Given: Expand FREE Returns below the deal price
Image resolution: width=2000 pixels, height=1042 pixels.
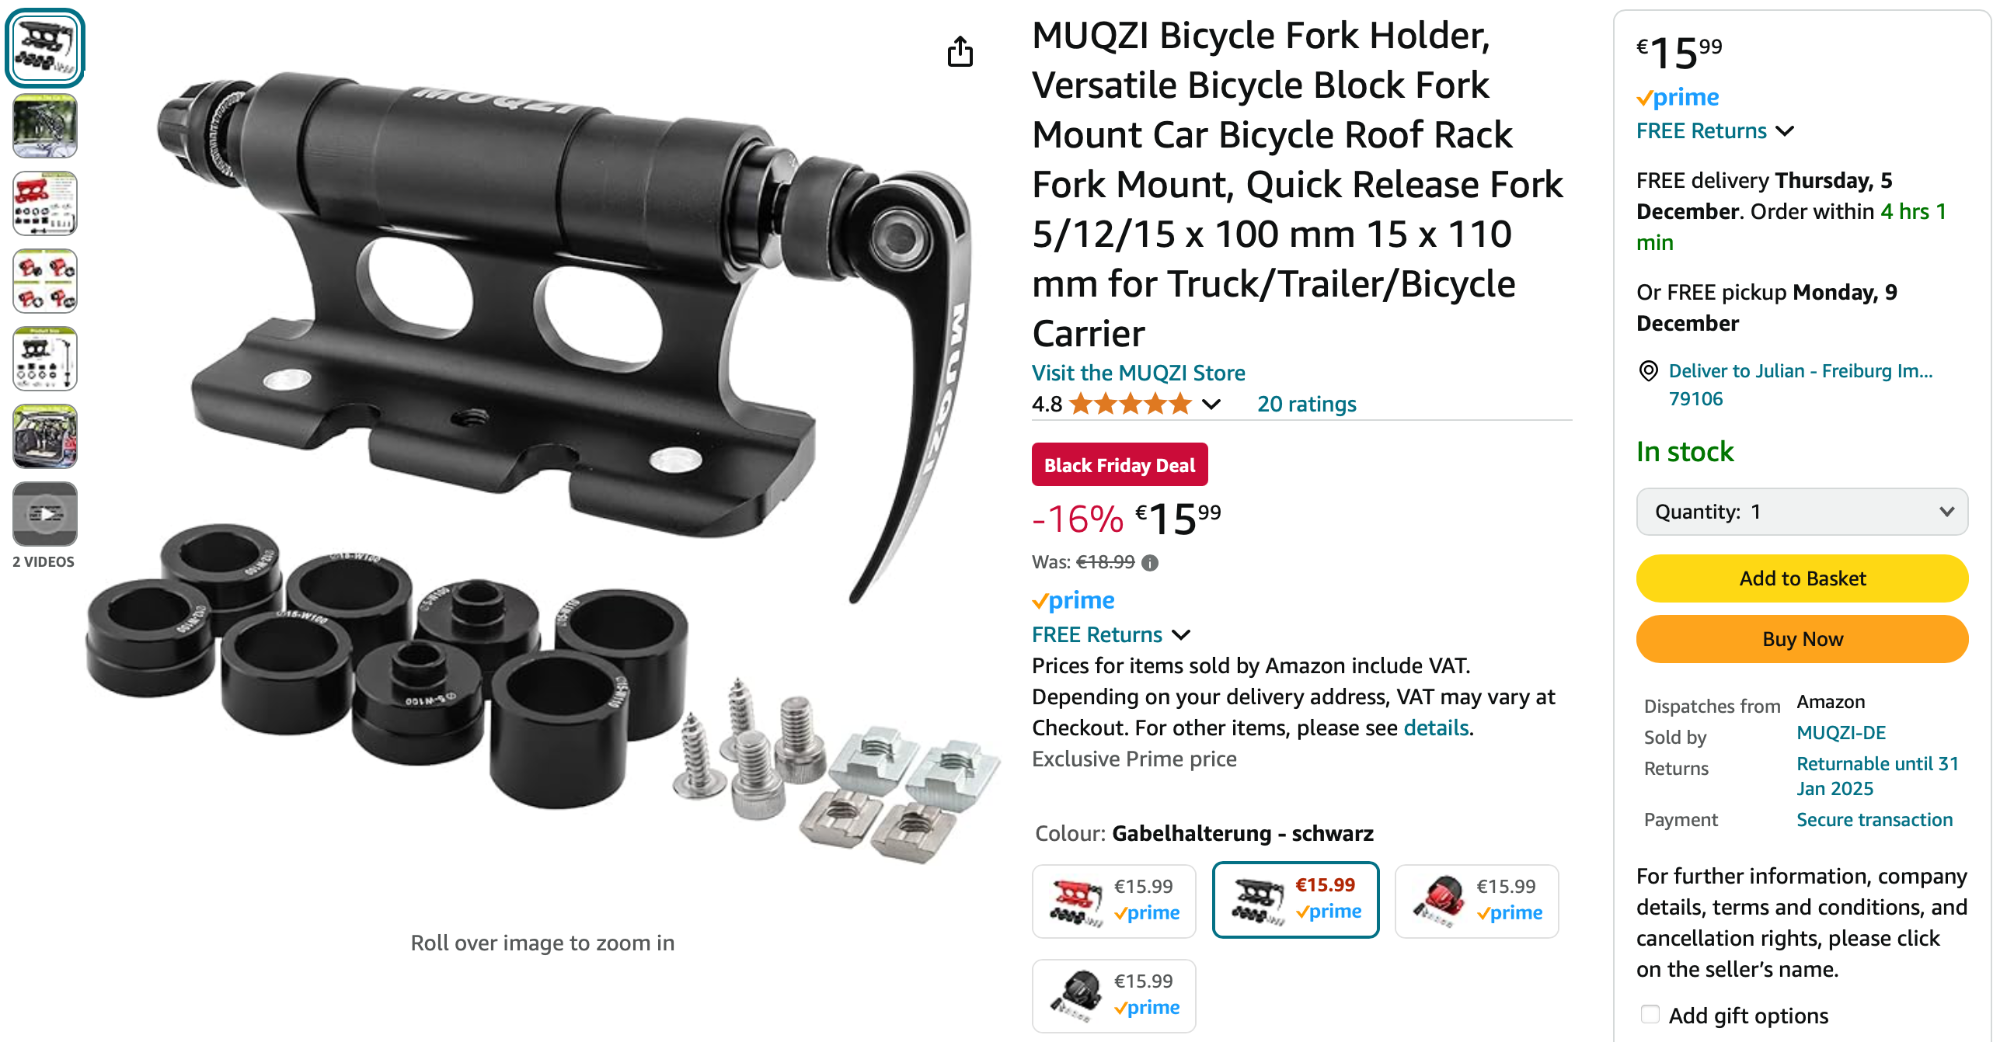Looking at the screenshot, I should pos(1111,635).
